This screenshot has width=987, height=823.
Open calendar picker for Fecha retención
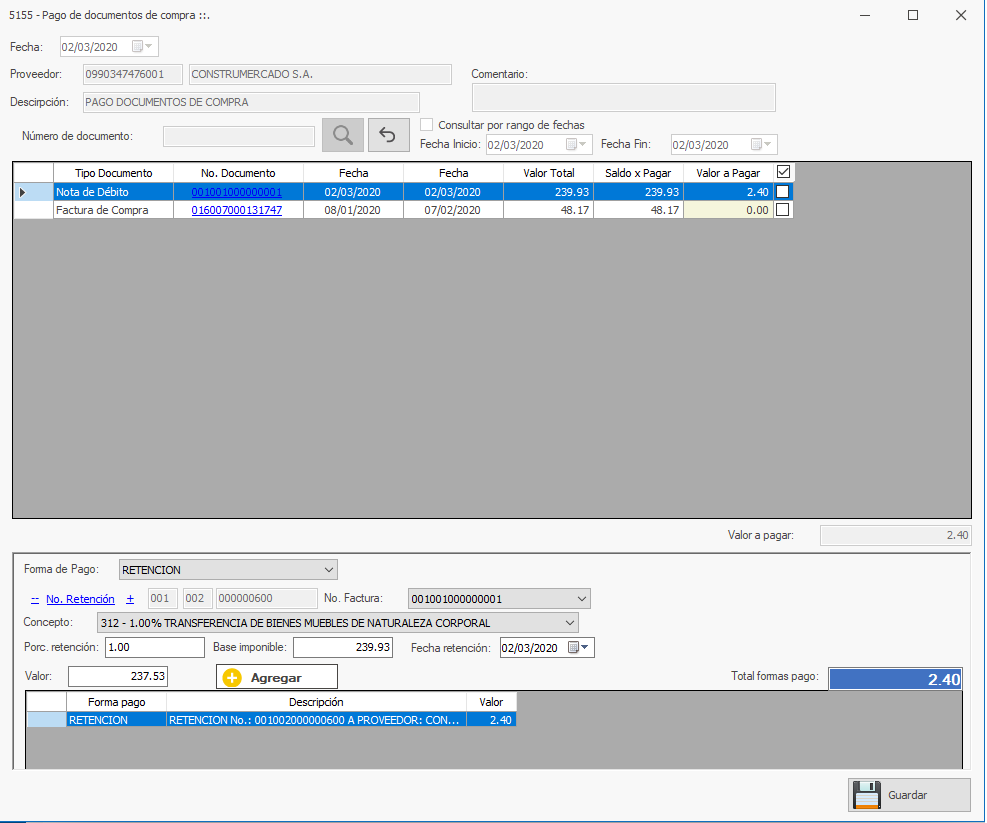(x=579, y=648)
